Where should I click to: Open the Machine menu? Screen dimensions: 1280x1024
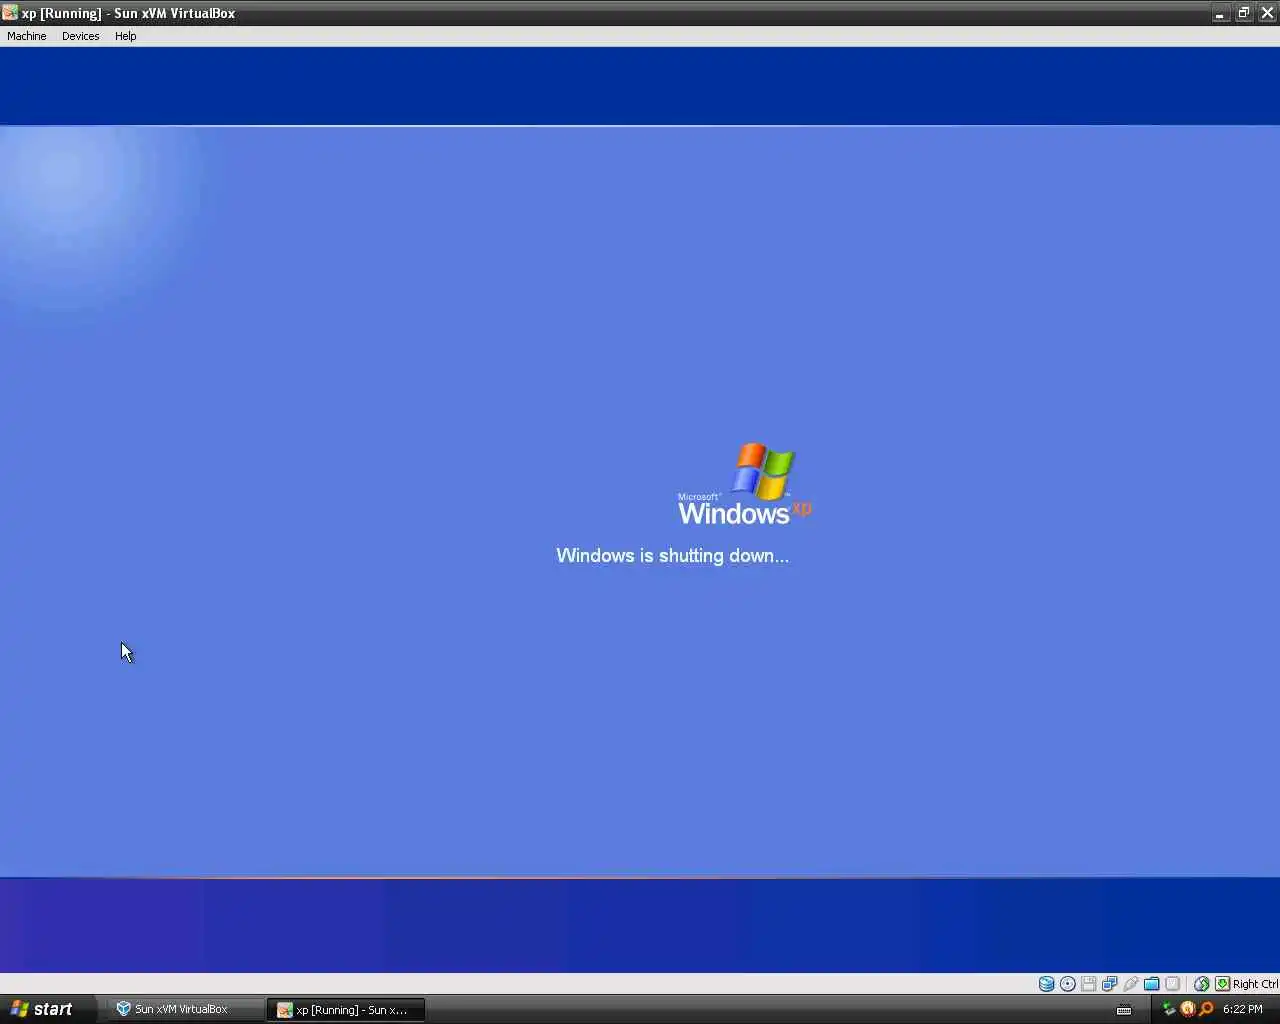tap(27, 36)
